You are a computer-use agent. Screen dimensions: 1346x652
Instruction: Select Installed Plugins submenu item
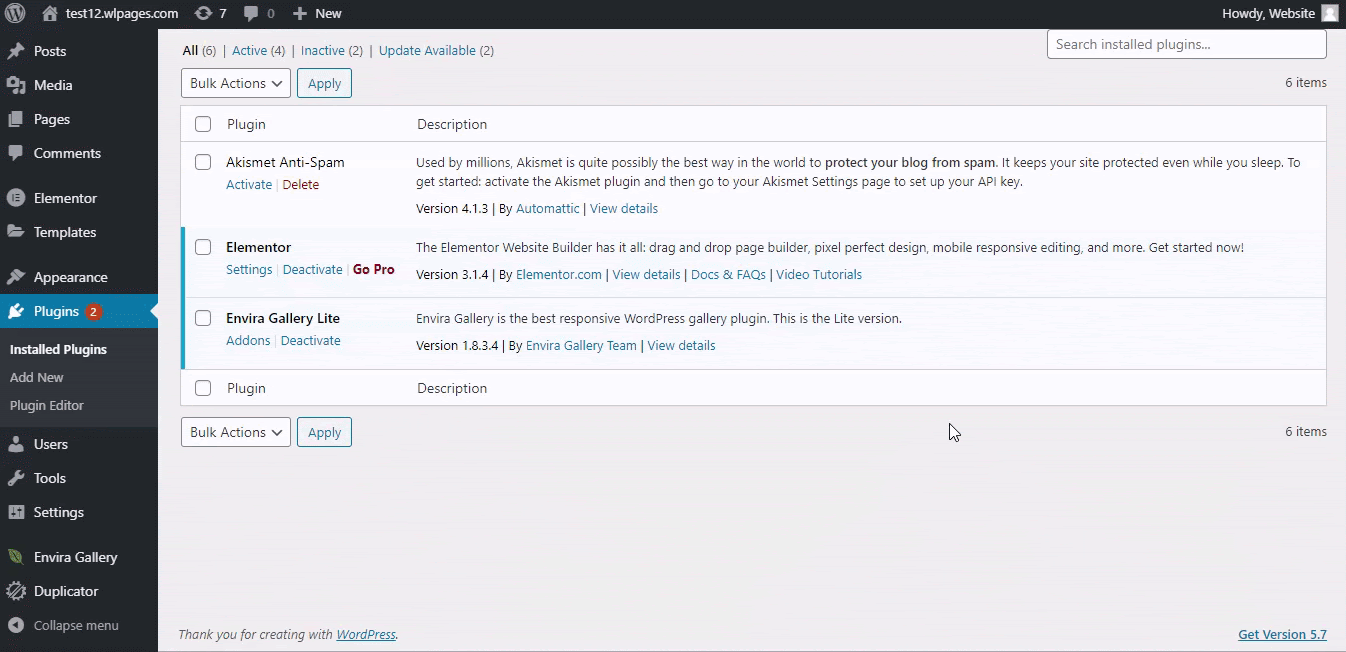[58, 349]
